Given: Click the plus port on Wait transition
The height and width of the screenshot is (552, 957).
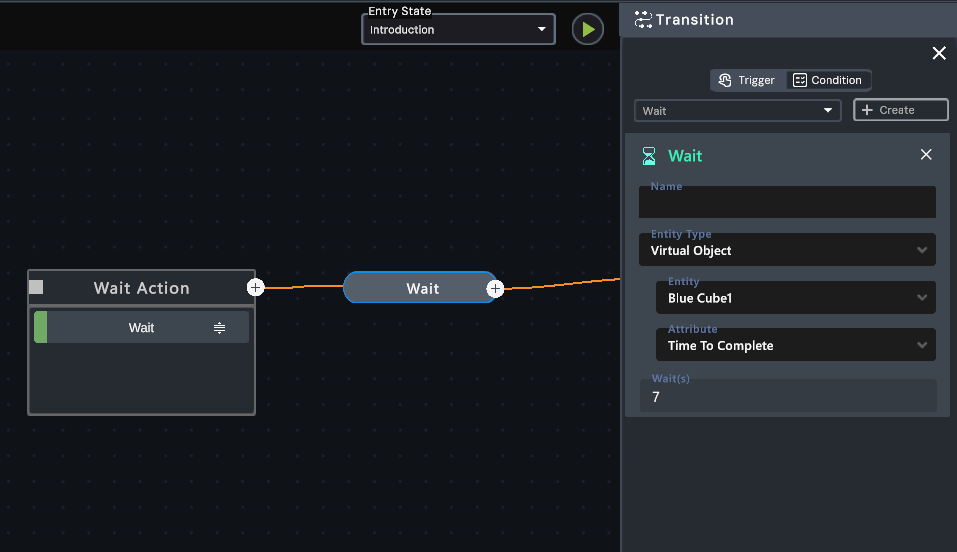Looking at the screenshot, I should coord(495,289).
